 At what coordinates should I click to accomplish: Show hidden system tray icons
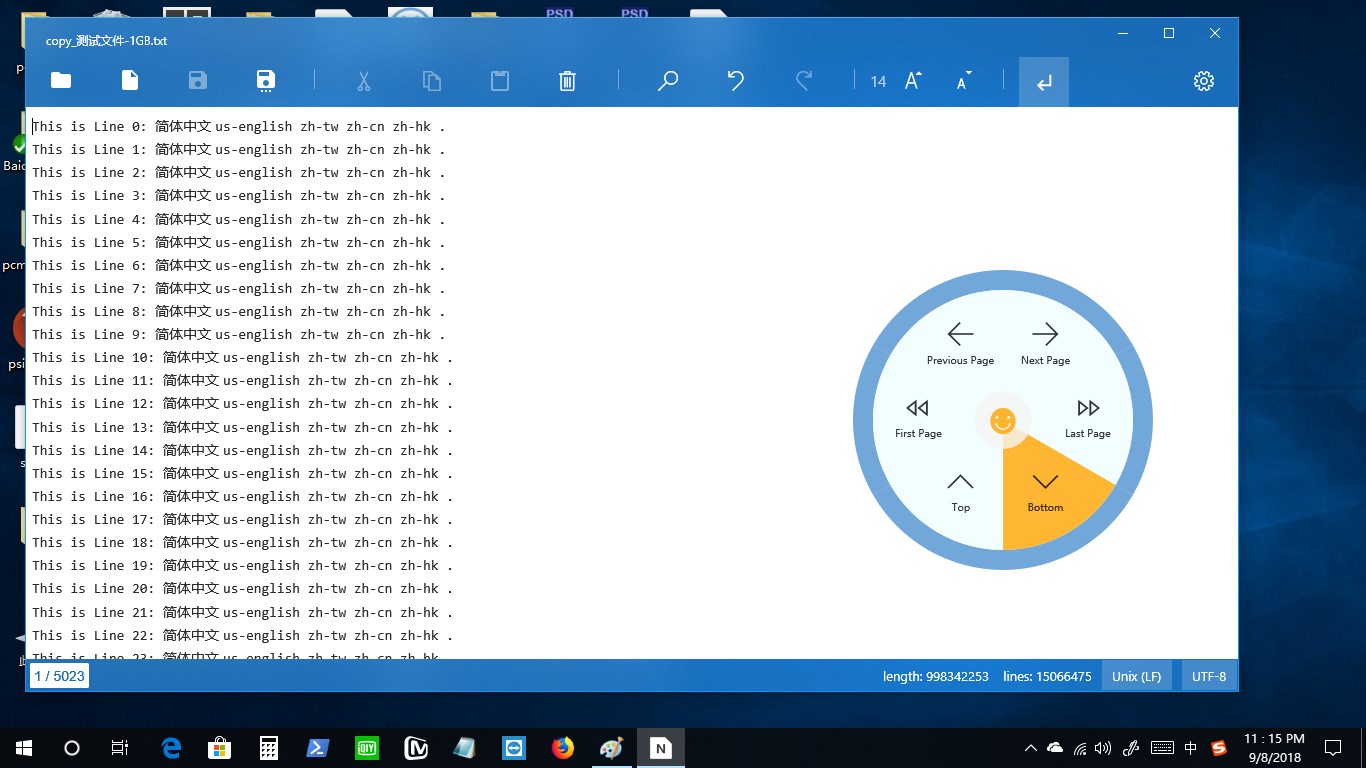coord(1031,748)
